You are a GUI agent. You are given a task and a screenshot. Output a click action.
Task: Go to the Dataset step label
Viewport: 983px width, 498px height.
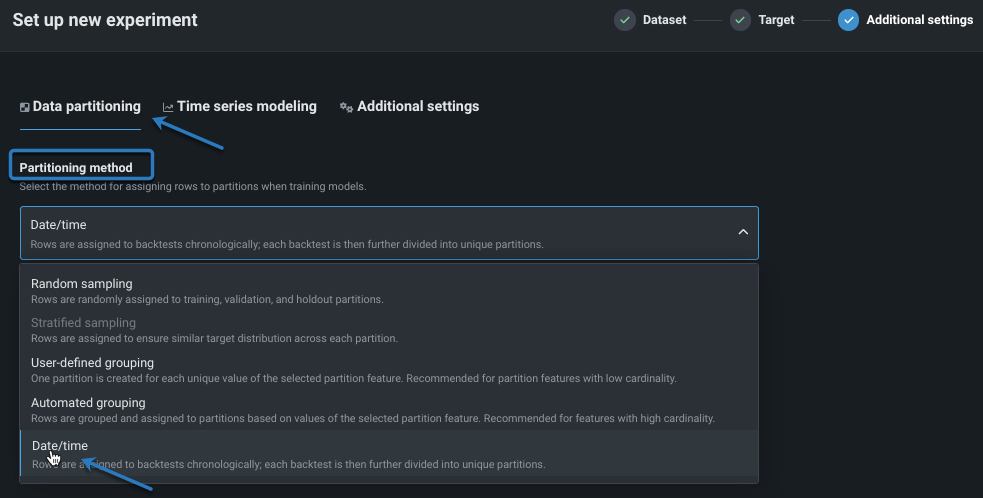[664, 20]
